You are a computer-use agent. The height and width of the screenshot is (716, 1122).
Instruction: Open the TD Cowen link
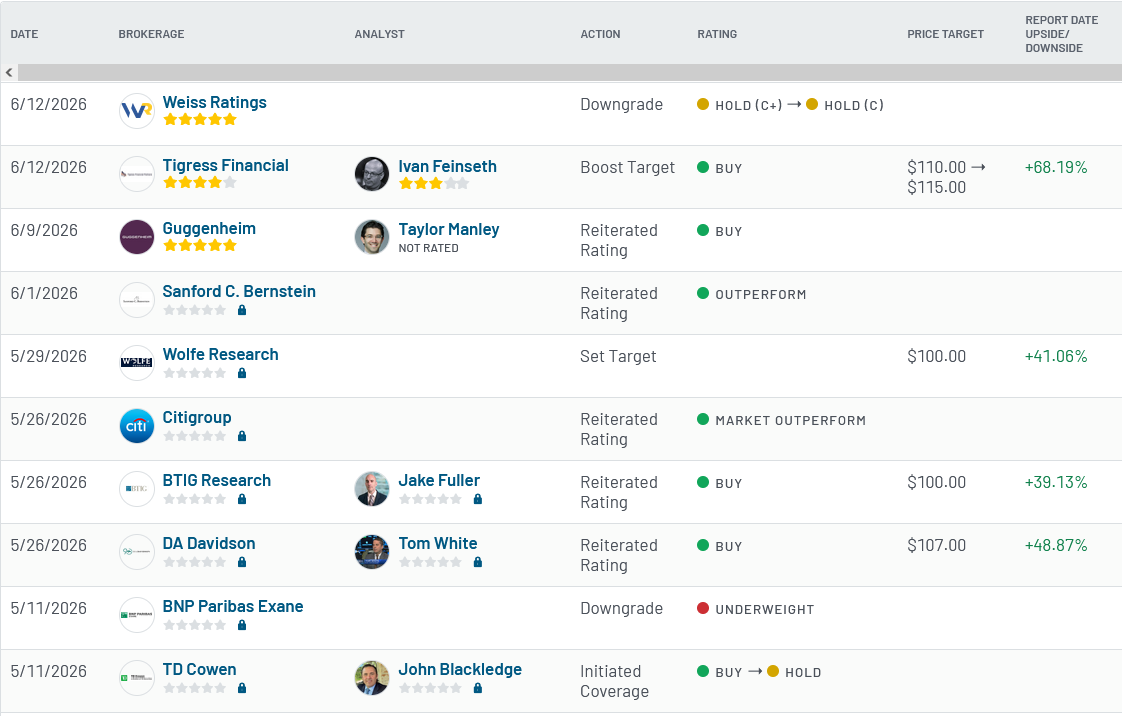[199, 669]
